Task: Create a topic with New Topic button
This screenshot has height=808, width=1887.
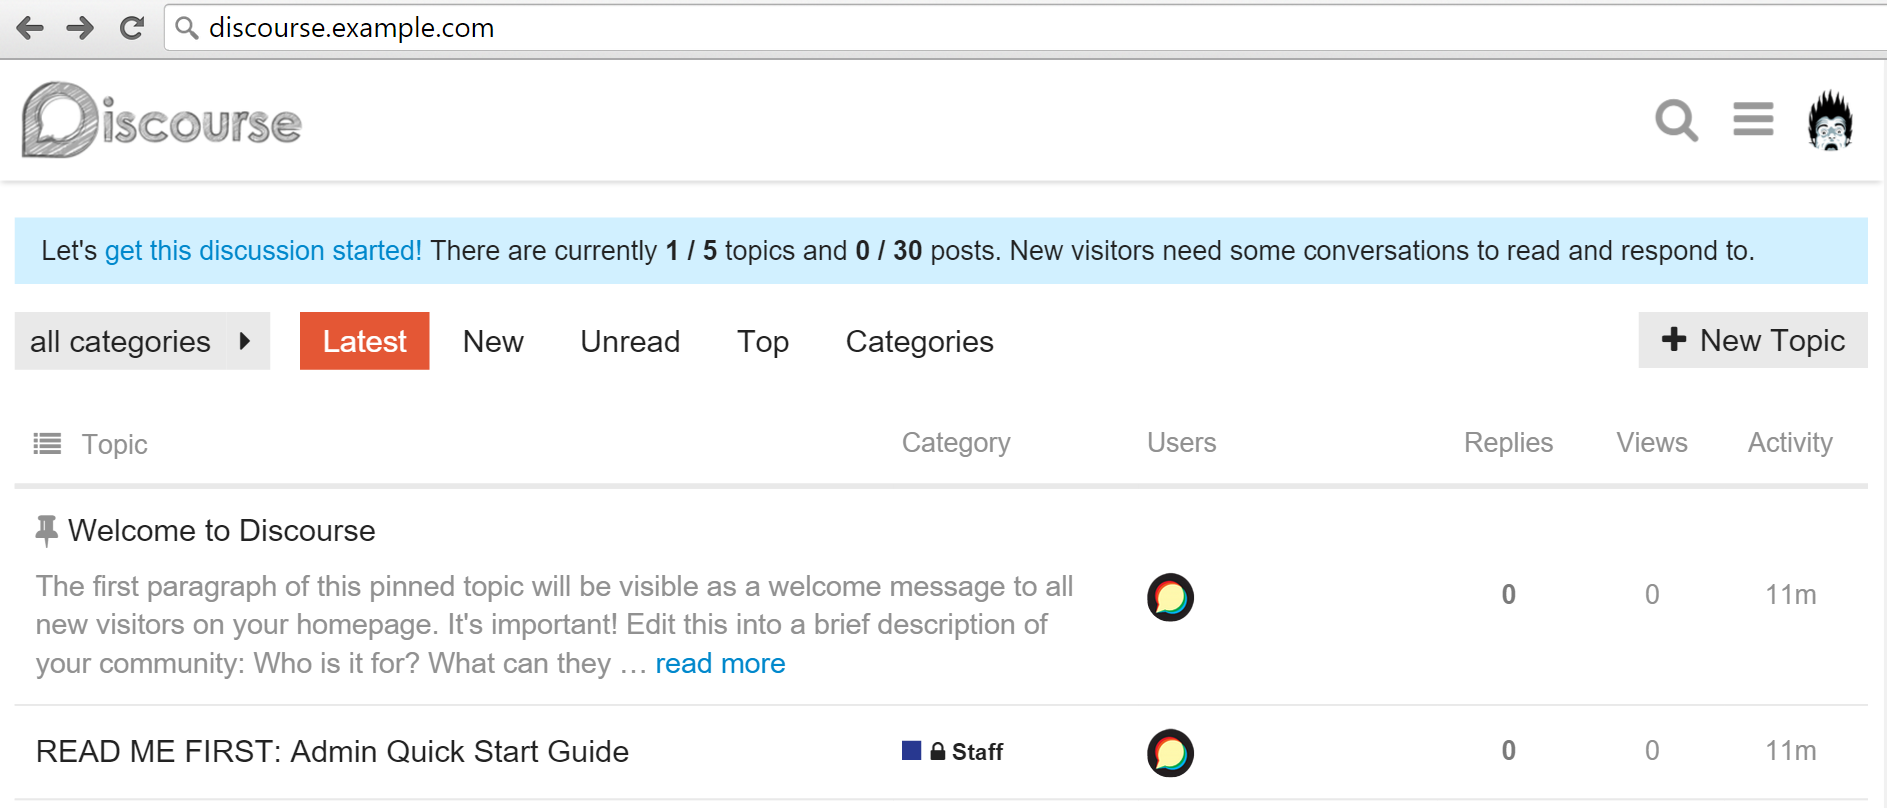Action: click(x=1753, y=340)
